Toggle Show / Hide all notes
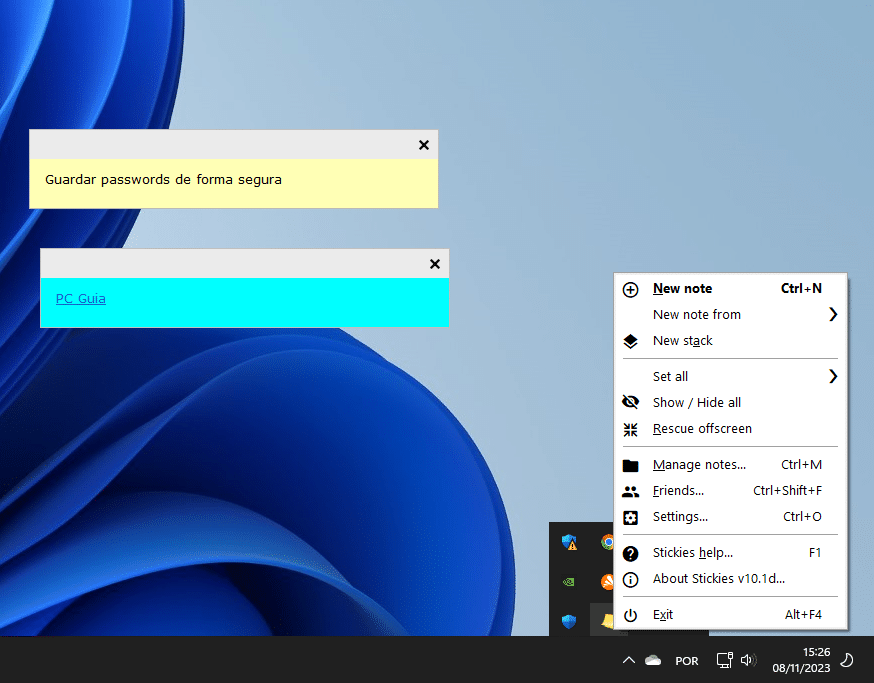This screenshot has width=874, height=683. [696, 403]
